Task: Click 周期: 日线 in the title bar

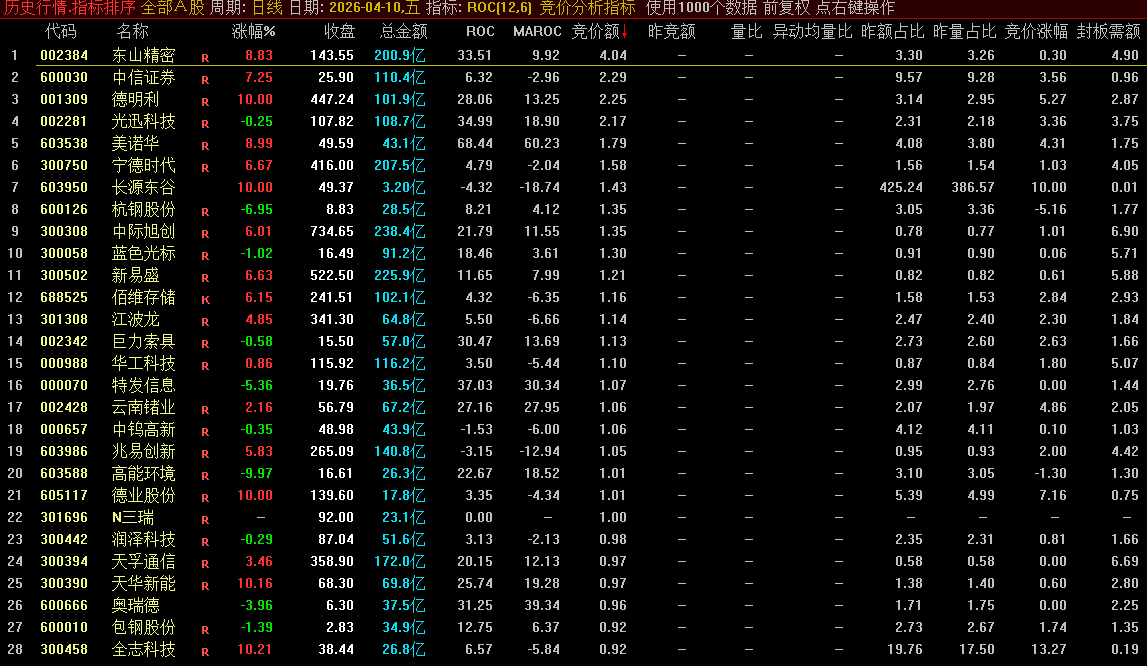Action: tap(246, 8)
